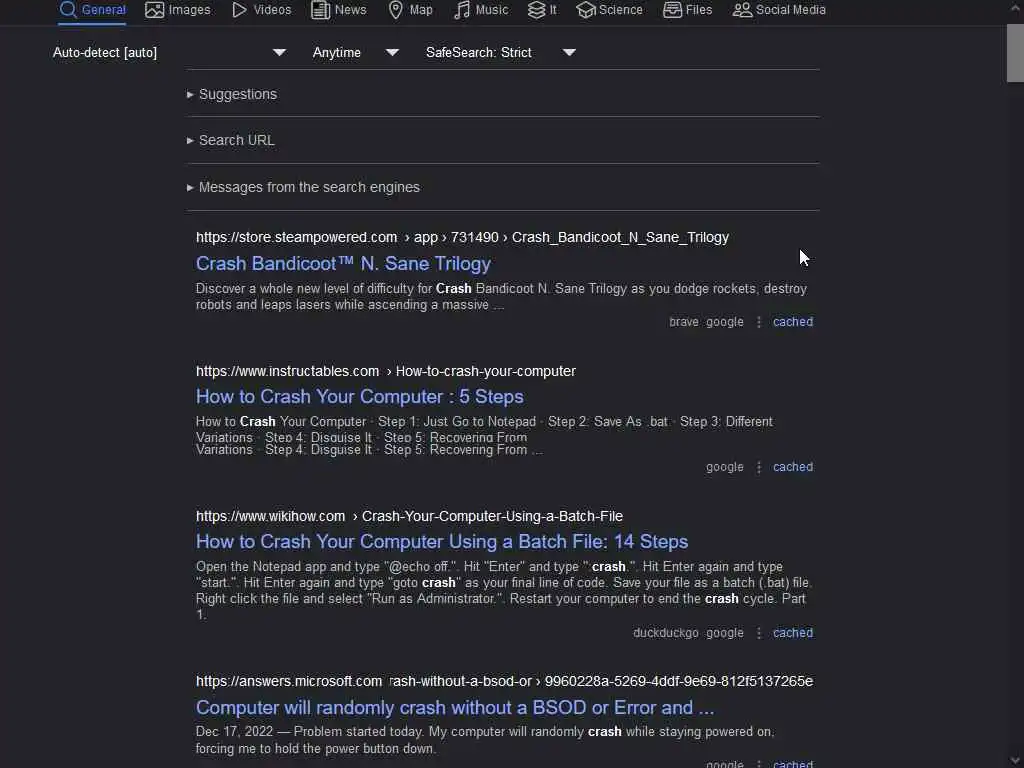Click the answers.microsoft.com URL text

289,681
